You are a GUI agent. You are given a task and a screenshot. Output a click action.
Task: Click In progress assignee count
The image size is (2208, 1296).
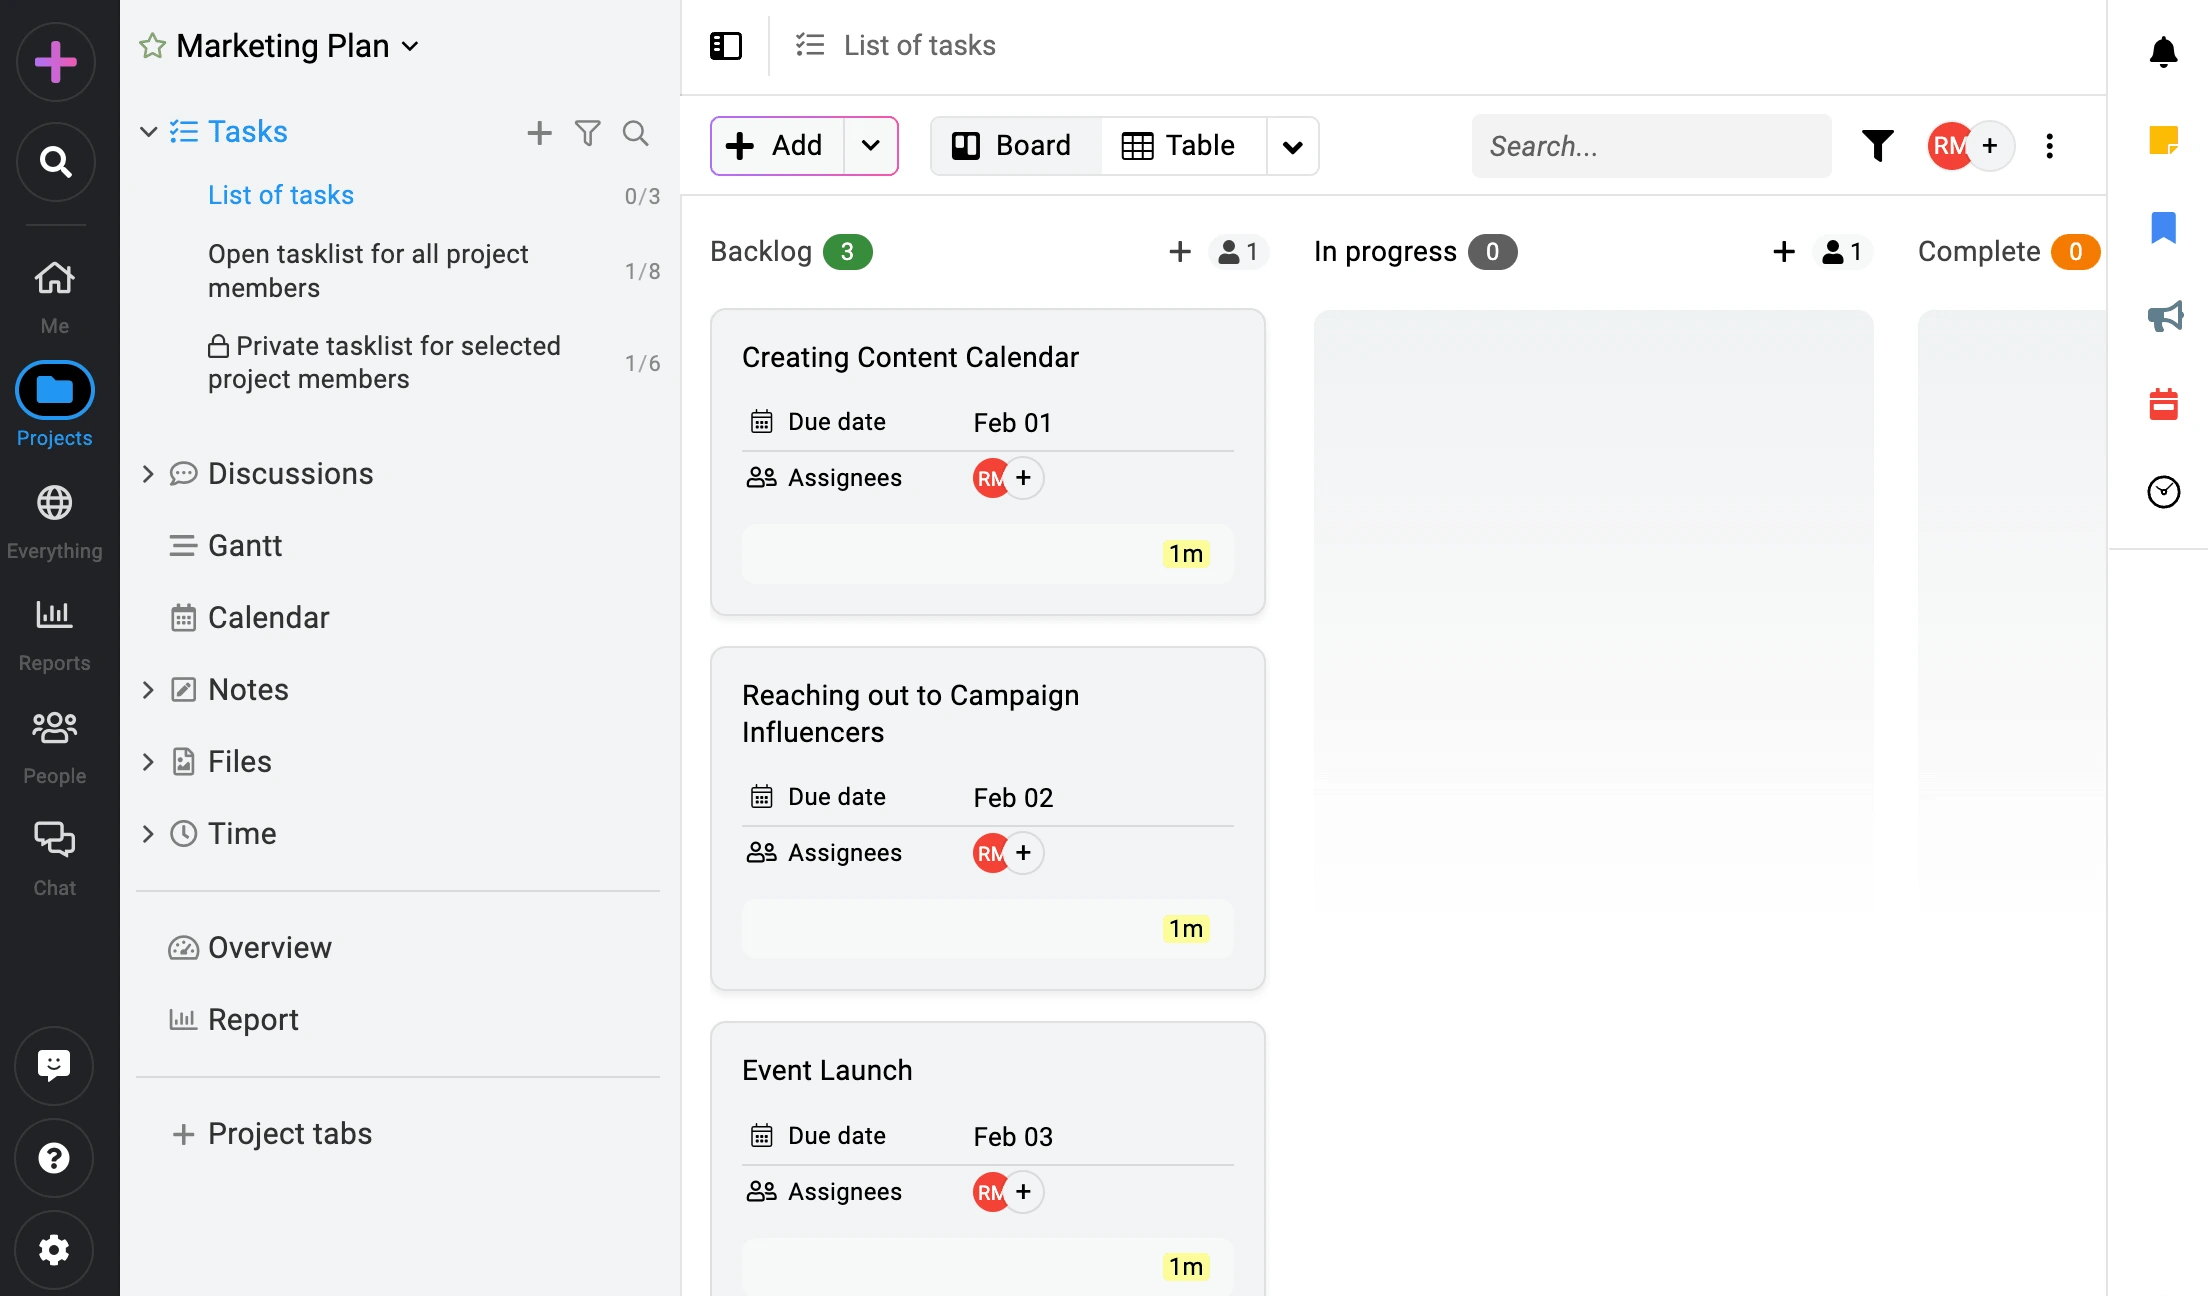tap(1842, 252)
